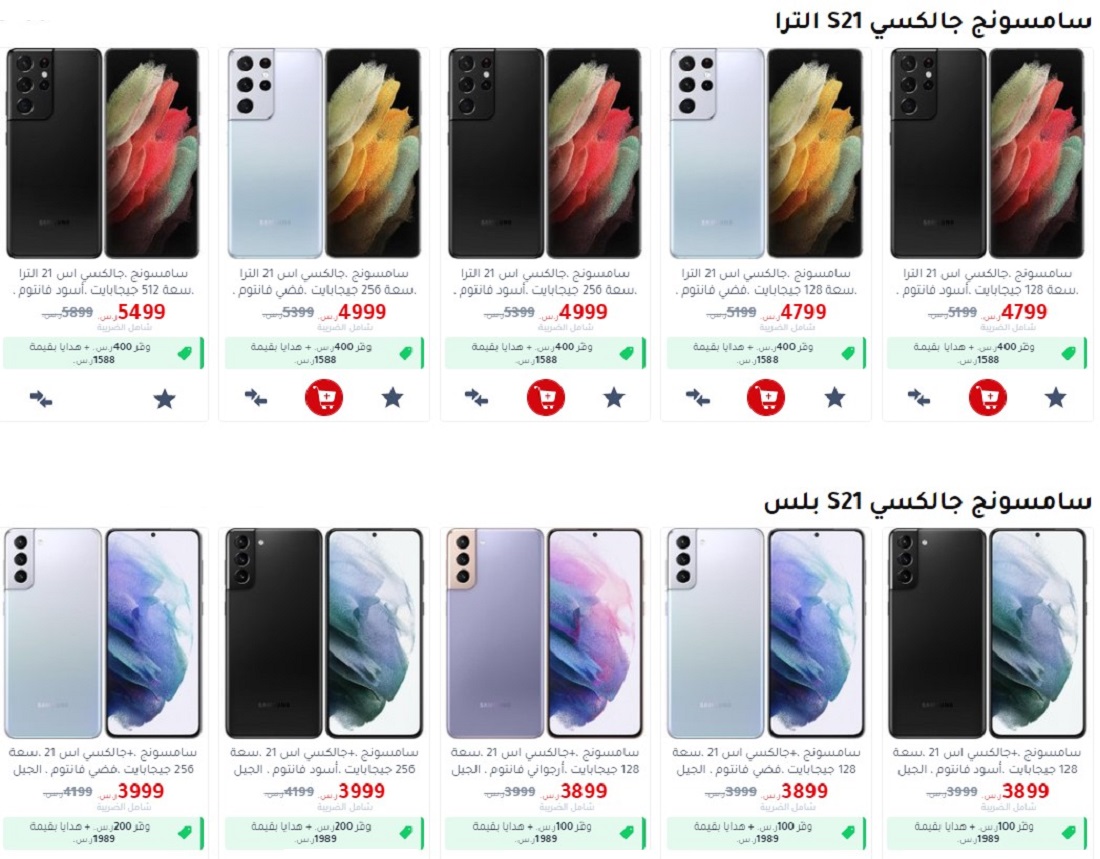Star the S21 Ultra 256GB black phone
1100x859 pixels.
614,398
